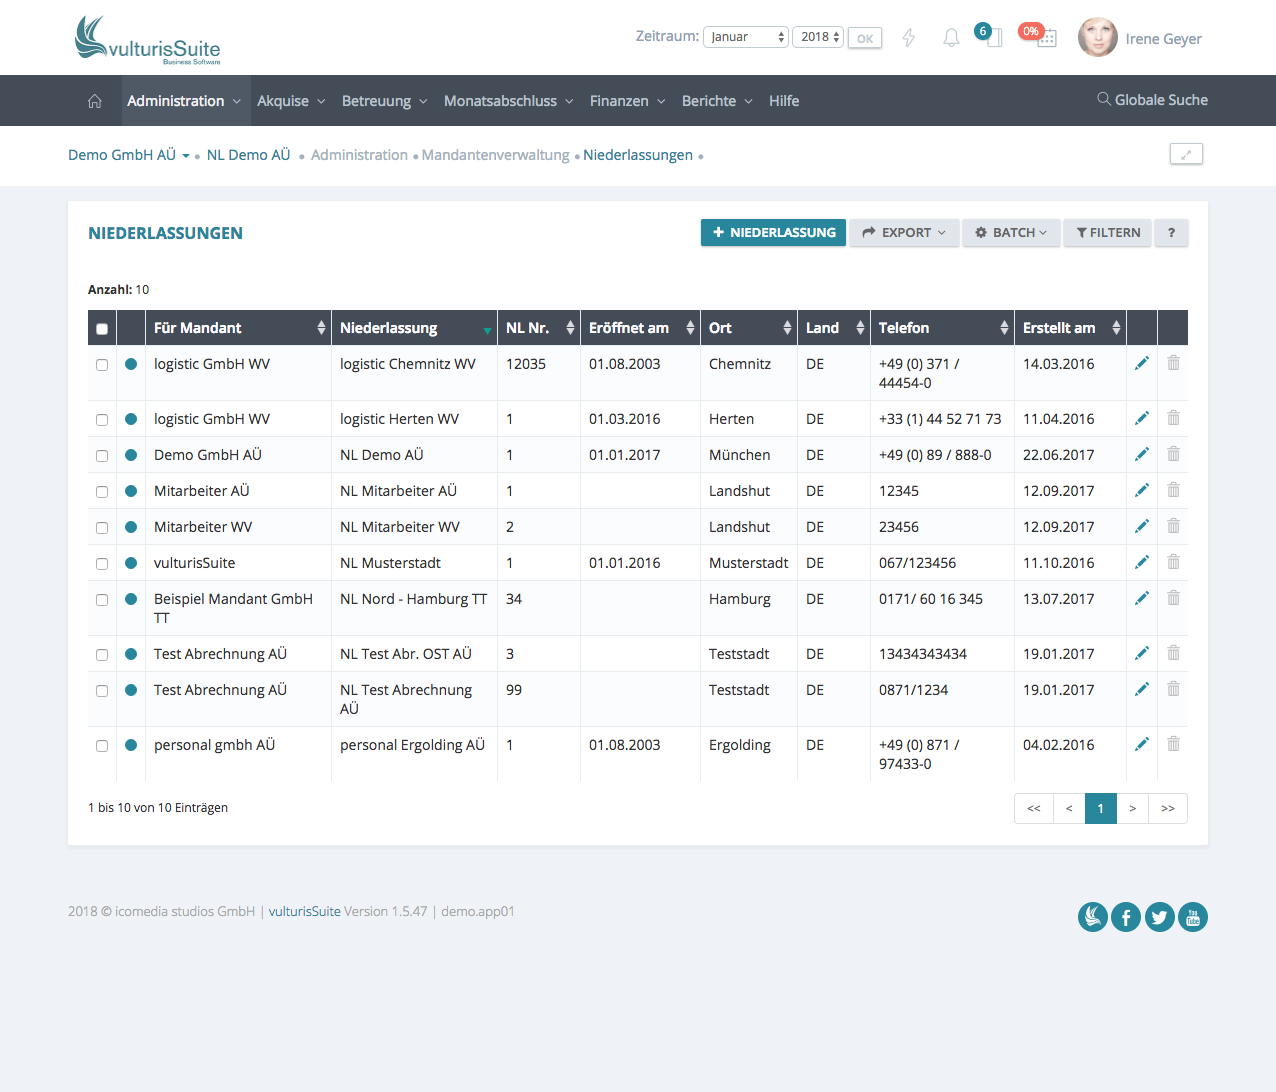Viewport: 1276px width, 1092px height.
Task: Open the Batch dropdown menu
Action: 1011,233
